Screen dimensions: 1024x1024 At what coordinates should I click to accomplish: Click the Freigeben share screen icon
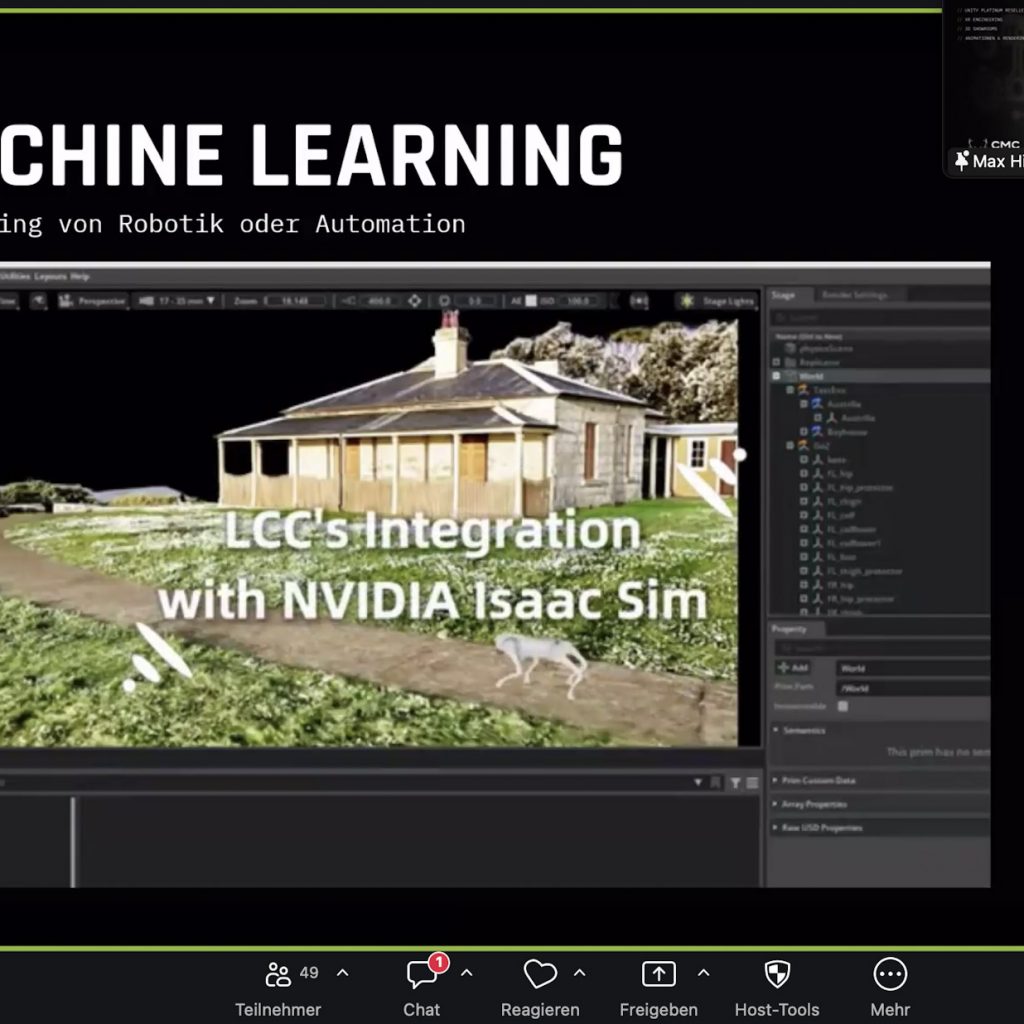point(658,975)
